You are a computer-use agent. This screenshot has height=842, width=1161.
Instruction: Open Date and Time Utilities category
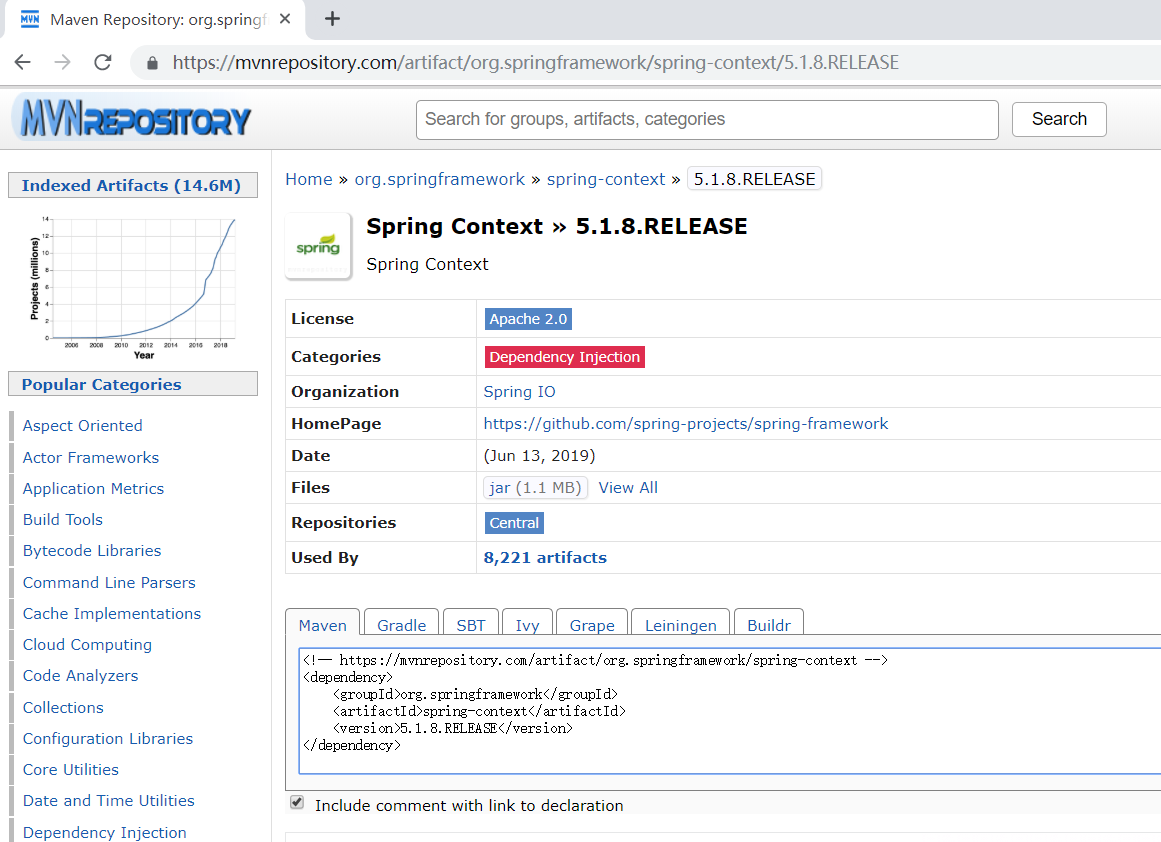pyautogui.click(x=109, y=801)
